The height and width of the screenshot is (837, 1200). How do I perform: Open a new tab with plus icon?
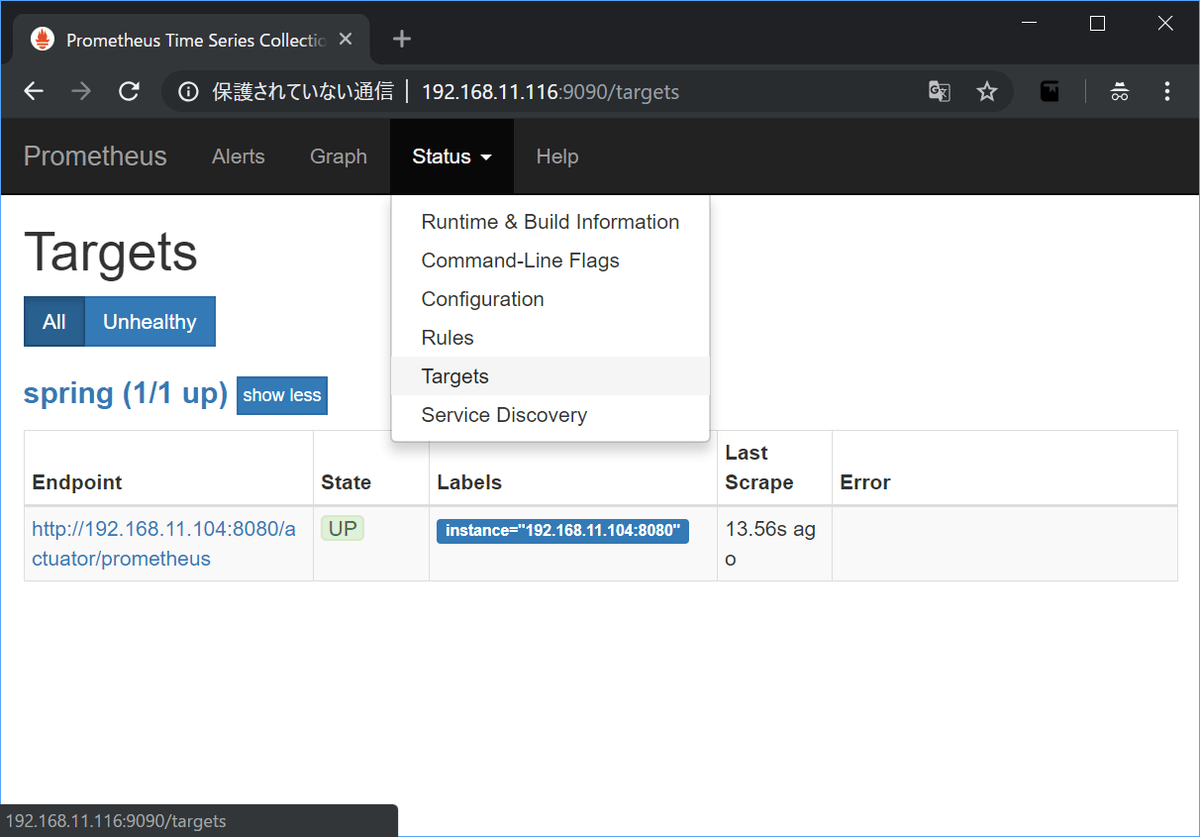[x=402, y=39]
